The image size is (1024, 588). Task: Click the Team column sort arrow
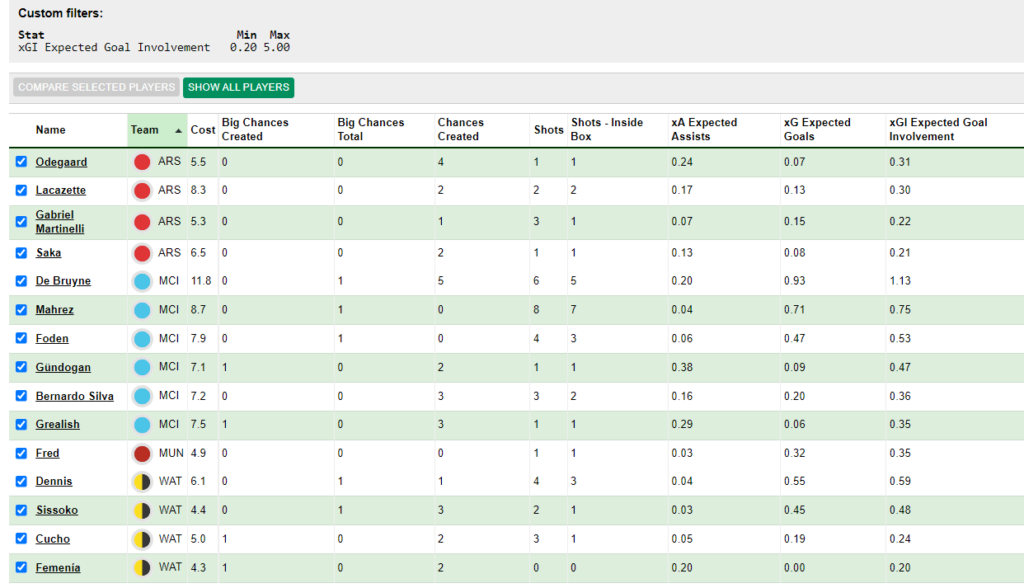point(178,130)
